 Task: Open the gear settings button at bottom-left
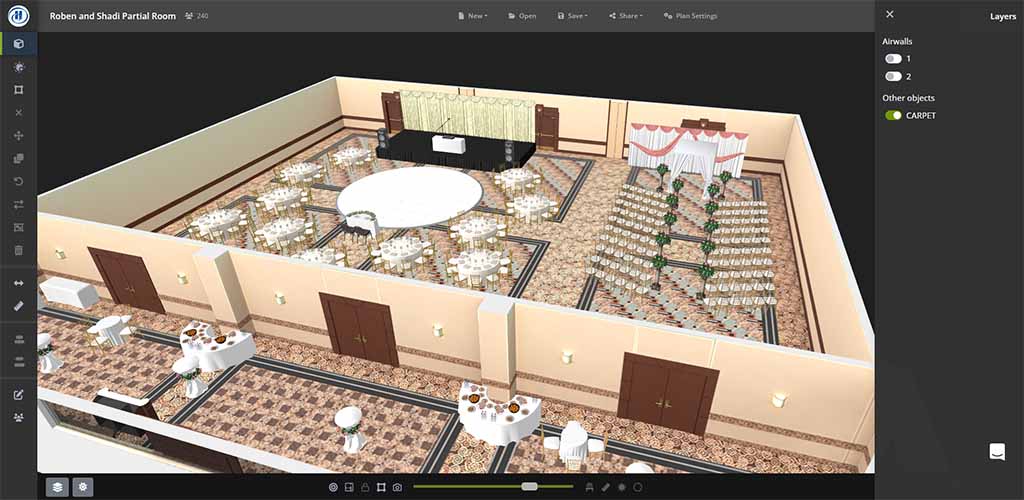pyautogui.click(x=83, y=486)
